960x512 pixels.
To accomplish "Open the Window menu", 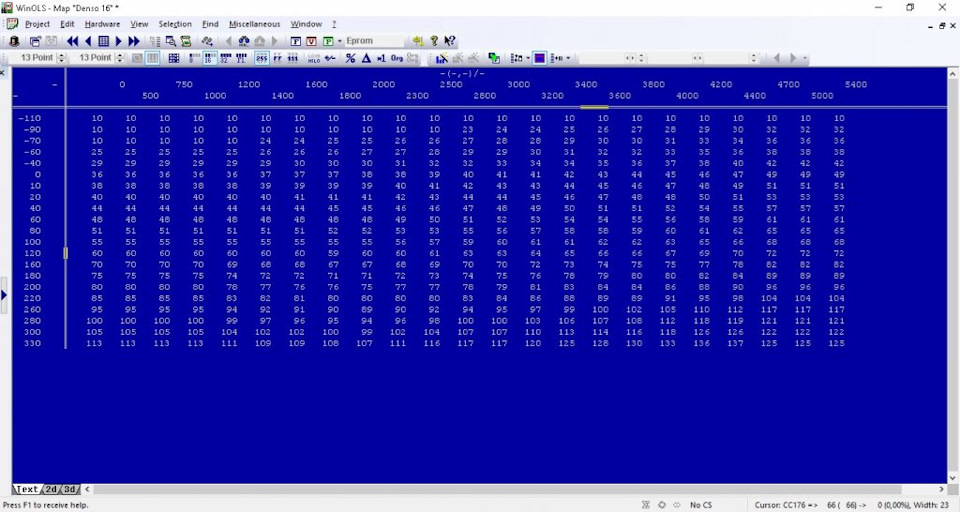I will (x=306, y=24).
